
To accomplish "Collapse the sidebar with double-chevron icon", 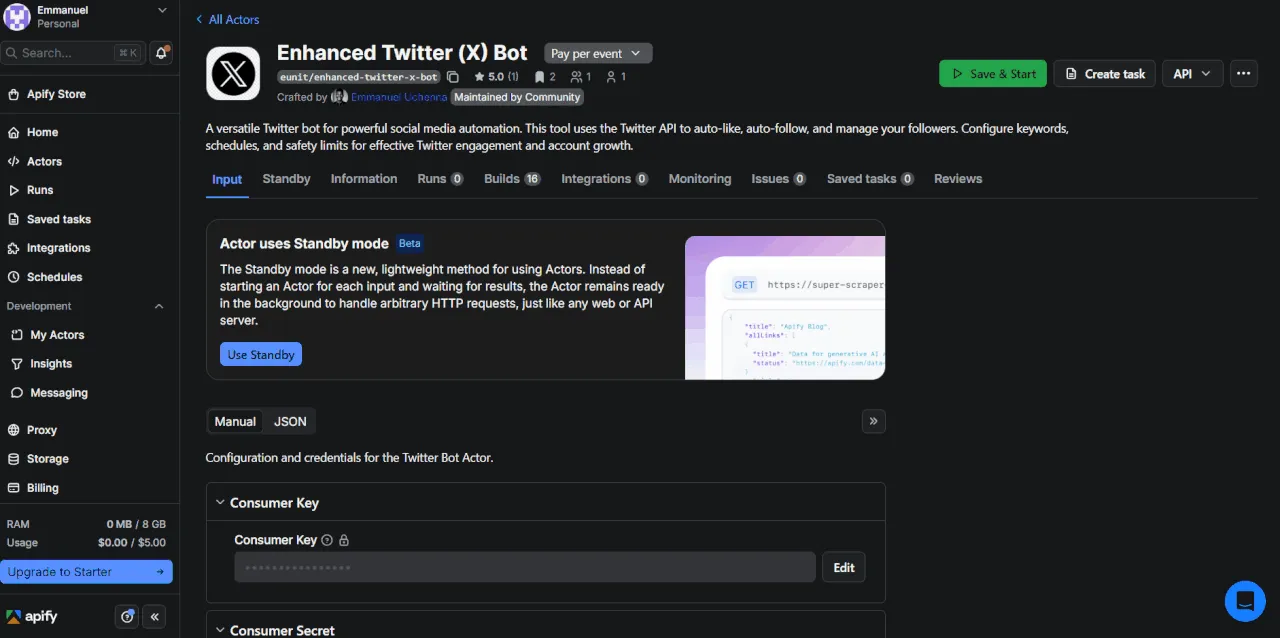I will point(155,617).
